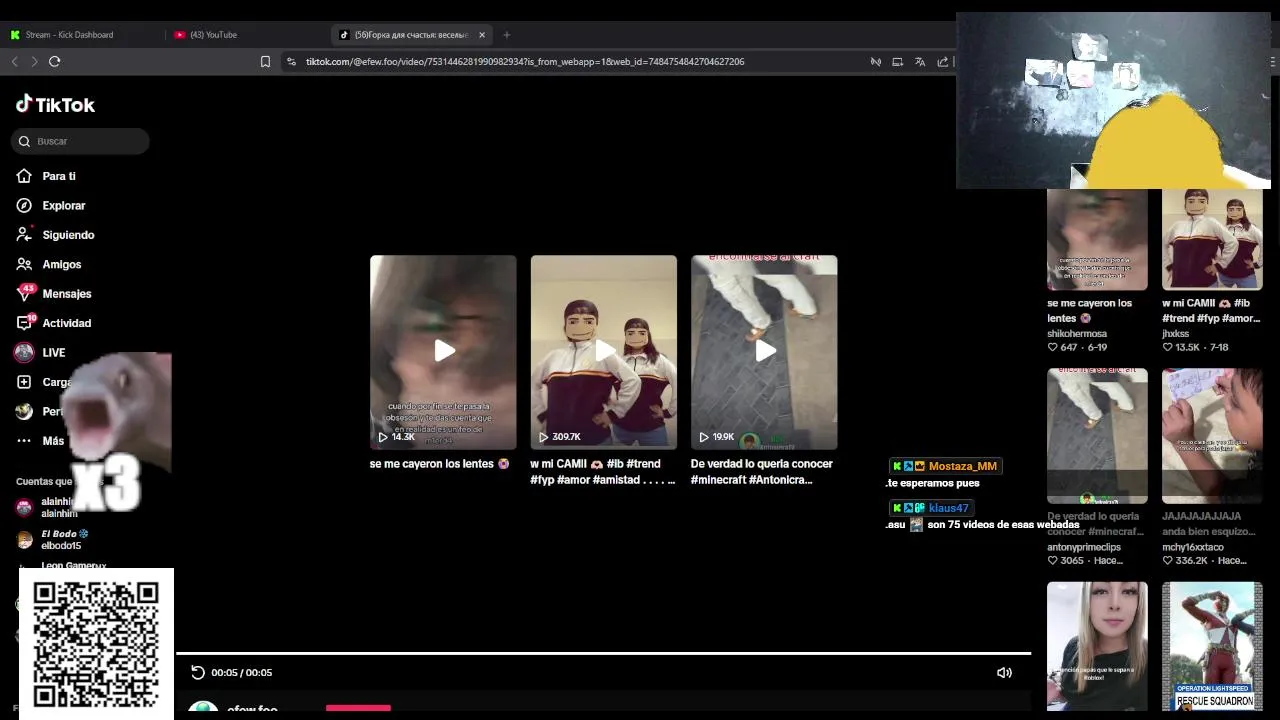Screen dimensions: 1280x720
Task: Switch to Stream - Kick Dashboard tab
Action: coord(69,35)
